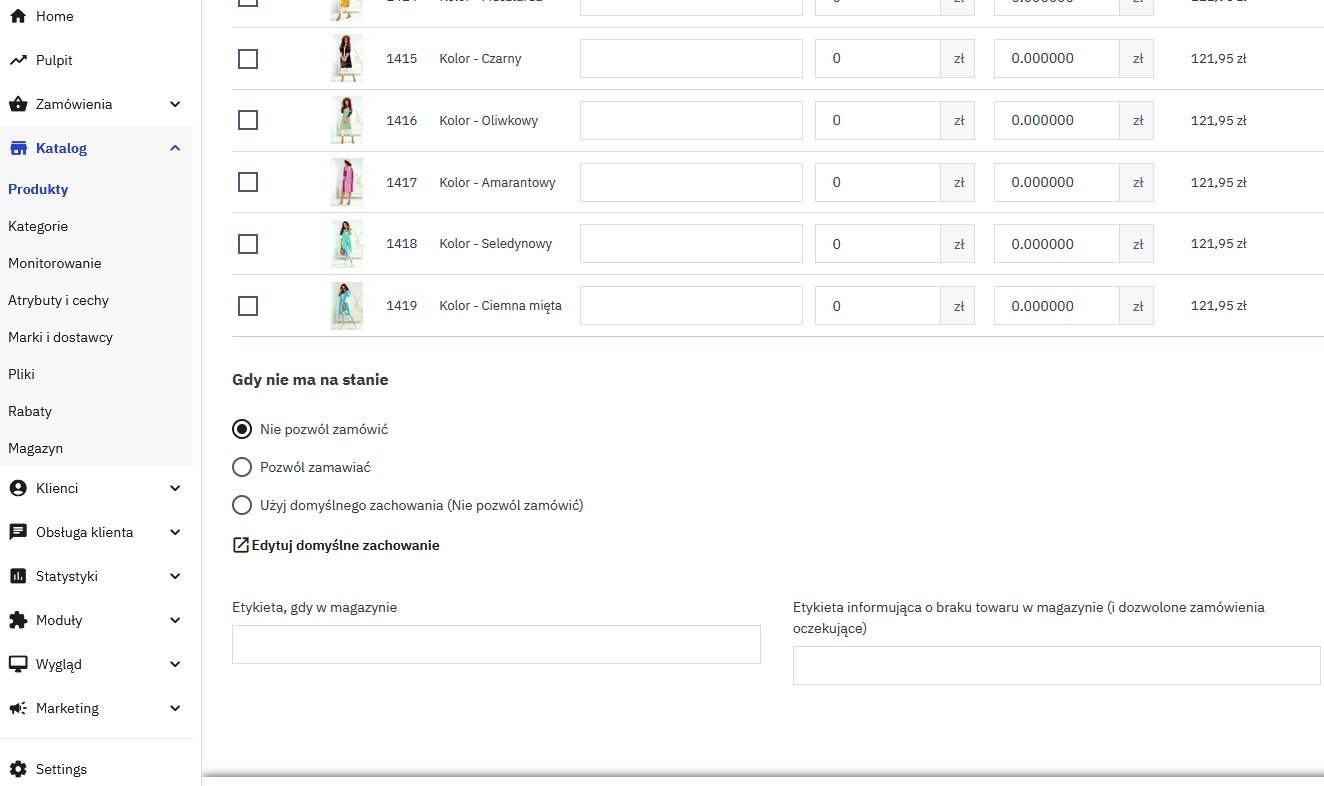The image size is (1324, 786).
Task: Click the Marketing megaphone icon
Action: (x=17, y=708)
